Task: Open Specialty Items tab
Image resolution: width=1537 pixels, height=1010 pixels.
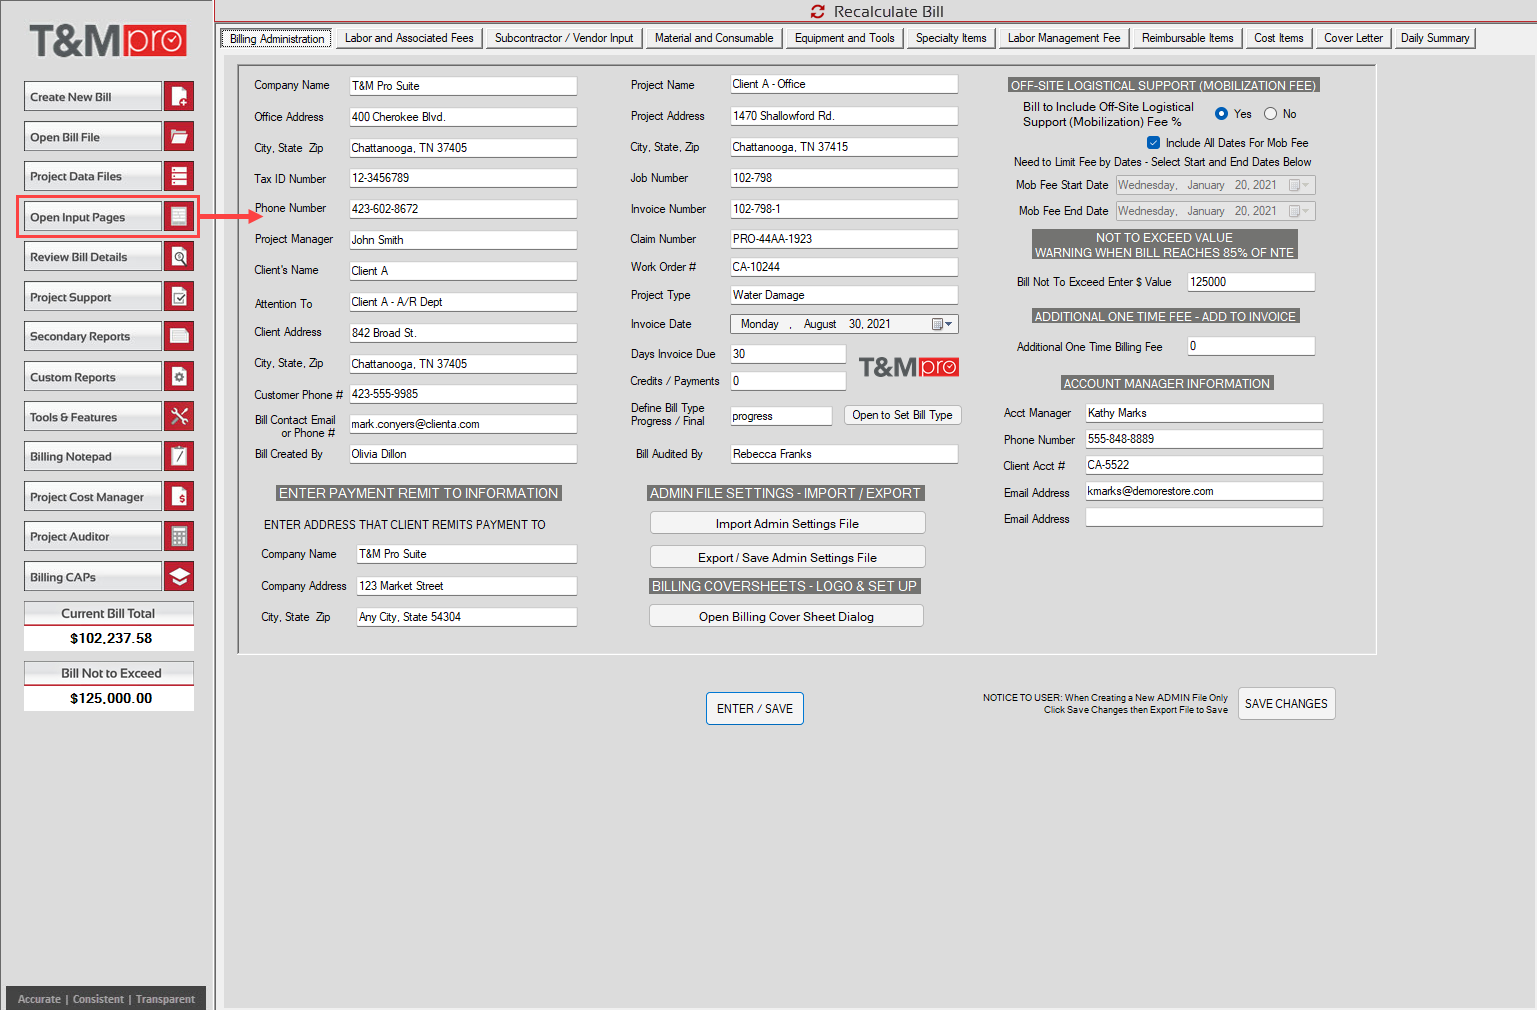Action: [x=951, y=38]
